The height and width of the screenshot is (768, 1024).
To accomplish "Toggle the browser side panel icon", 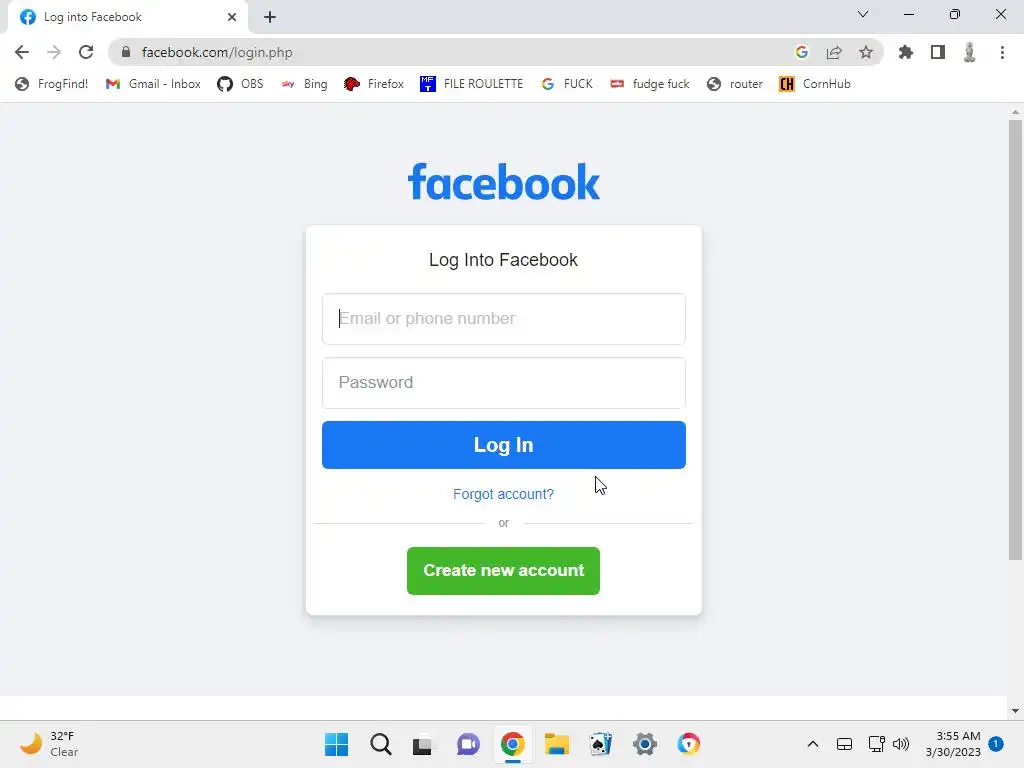I will pos(938,52).
